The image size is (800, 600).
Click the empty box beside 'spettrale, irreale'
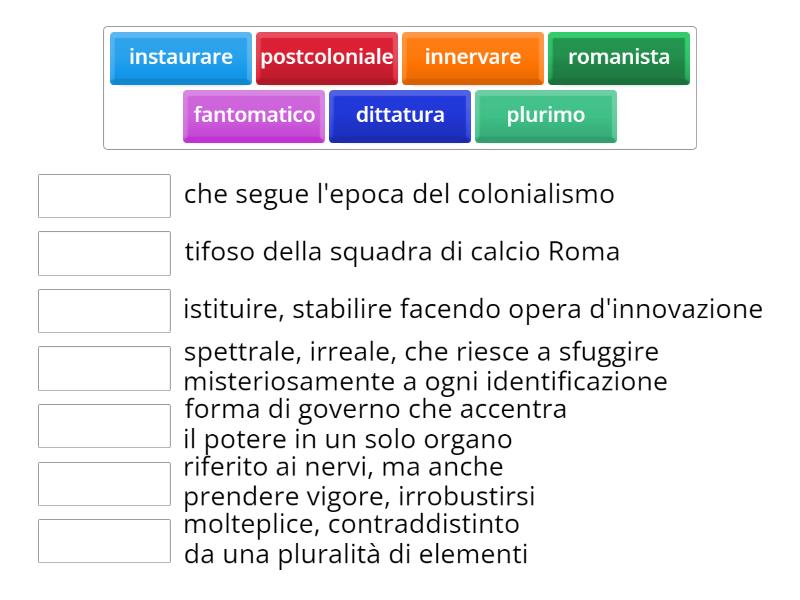tap(104, 368)
